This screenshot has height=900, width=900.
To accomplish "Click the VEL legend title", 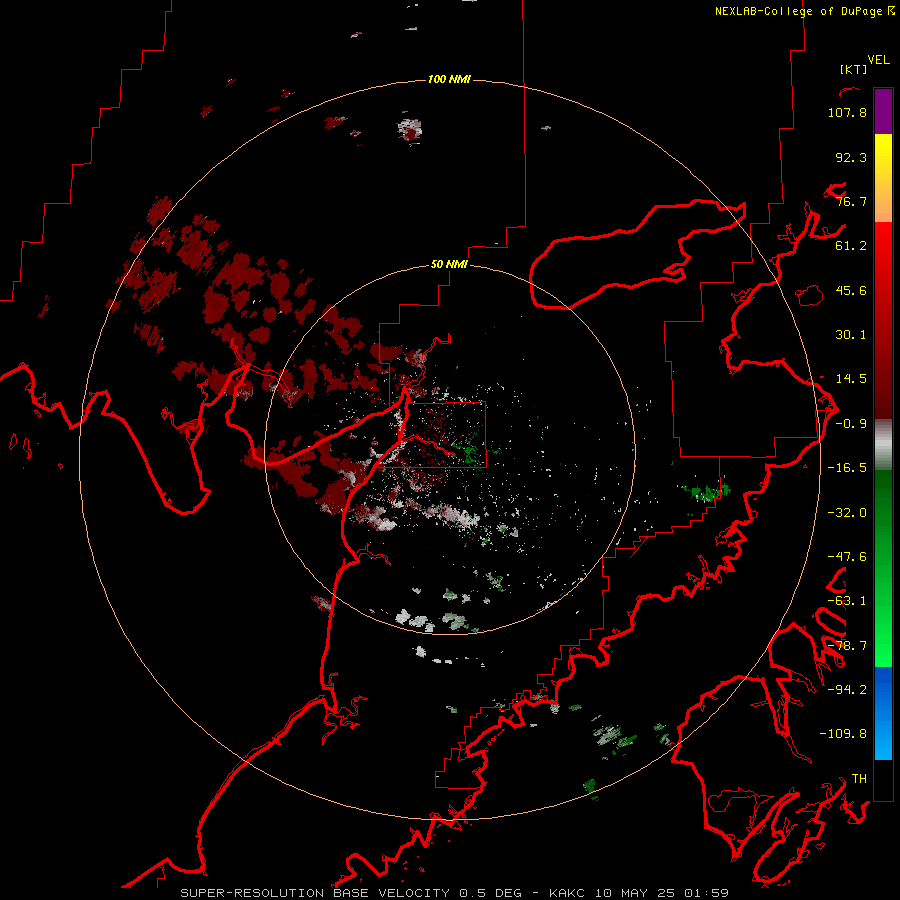I will pyautogui.click(x=878, y=60).
